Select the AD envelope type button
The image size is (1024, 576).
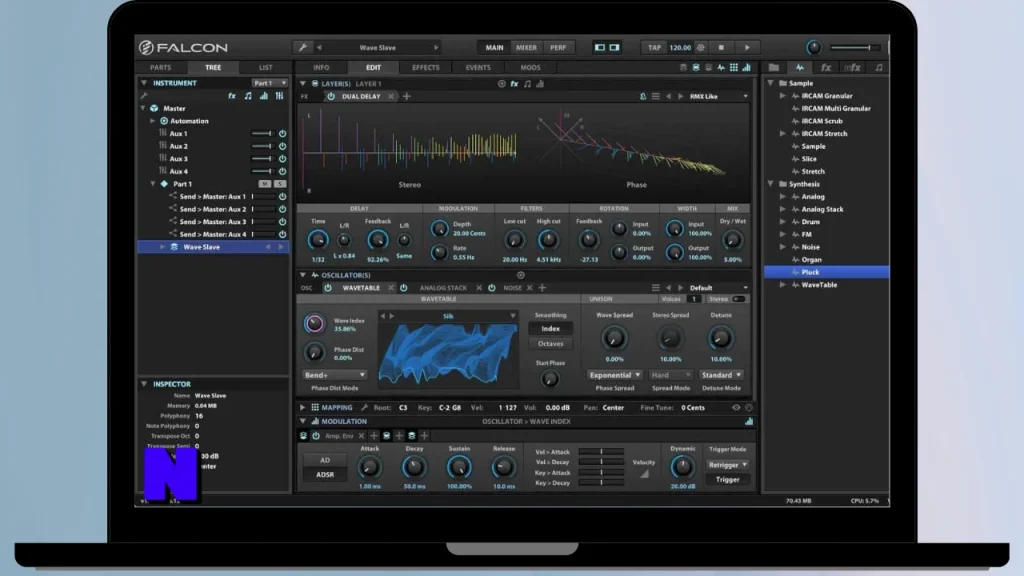(325, 460)
